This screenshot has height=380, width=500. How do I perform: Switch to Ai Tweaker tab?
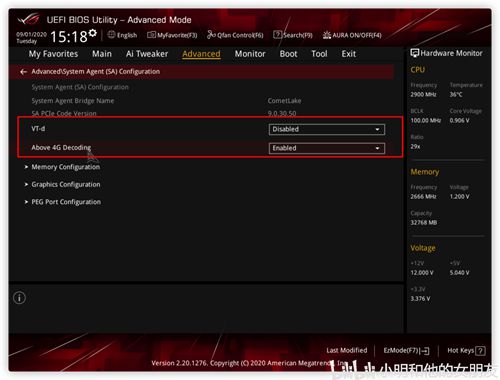pos(147,54)
